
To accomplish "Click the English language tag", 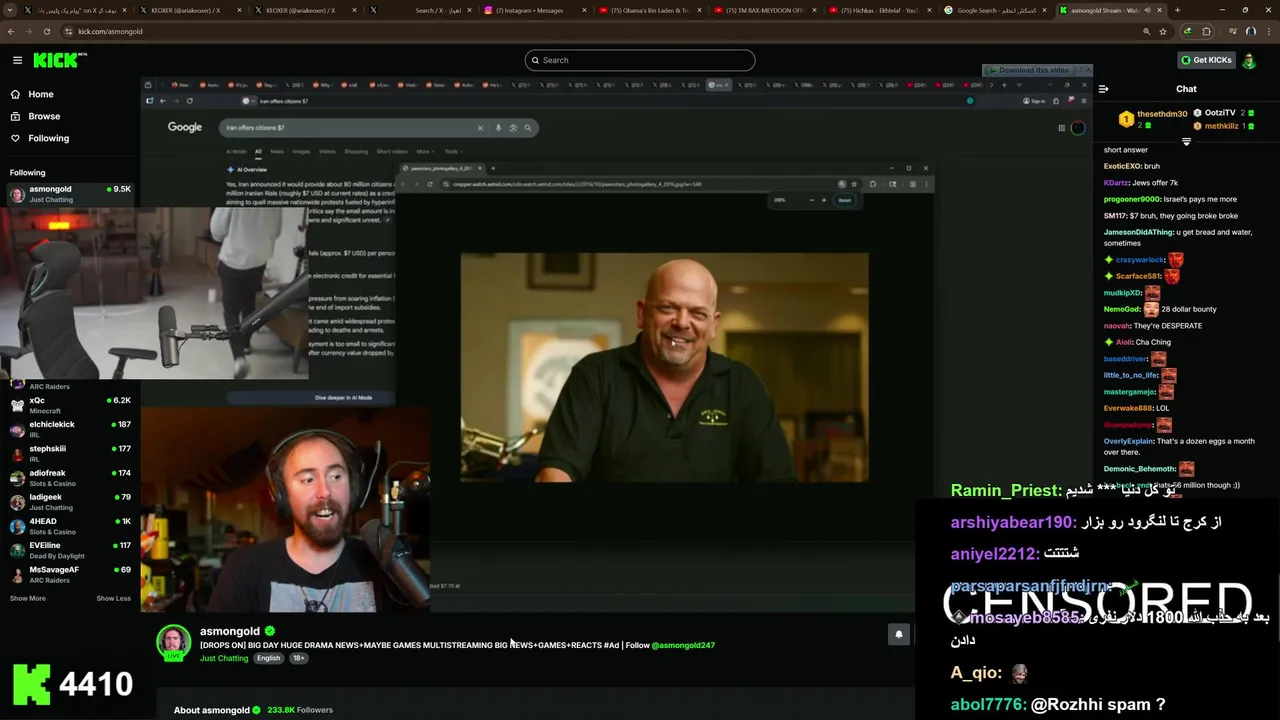I will pos(268,658).
